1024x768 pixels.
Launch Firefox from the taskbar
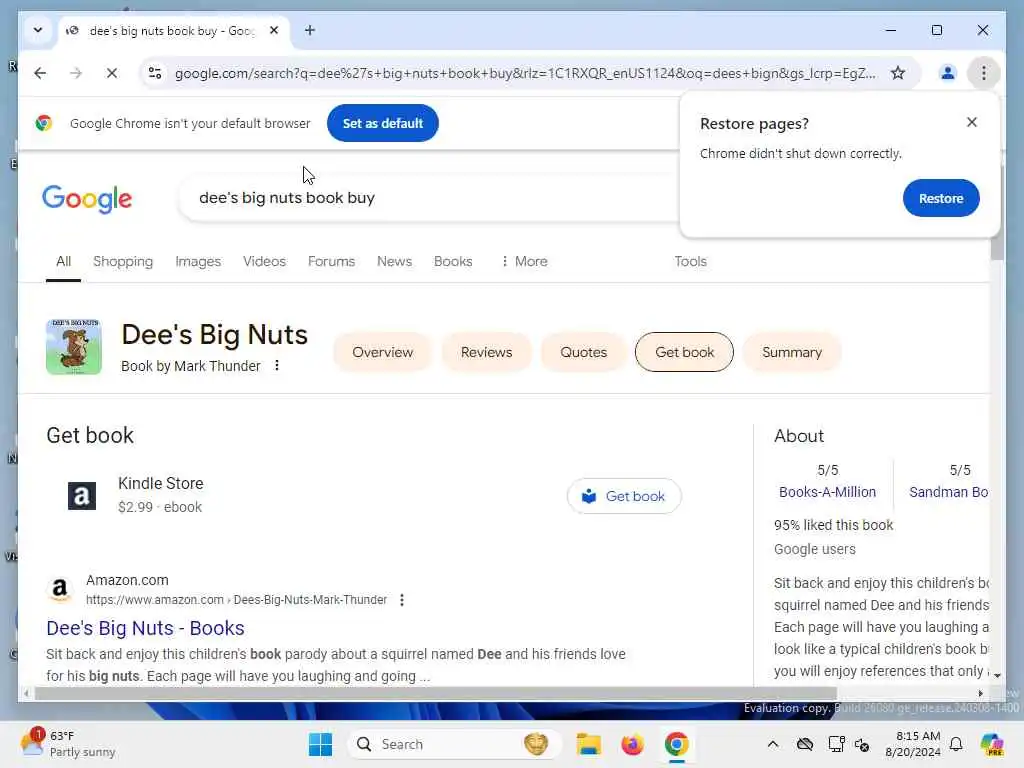[632, 744]
